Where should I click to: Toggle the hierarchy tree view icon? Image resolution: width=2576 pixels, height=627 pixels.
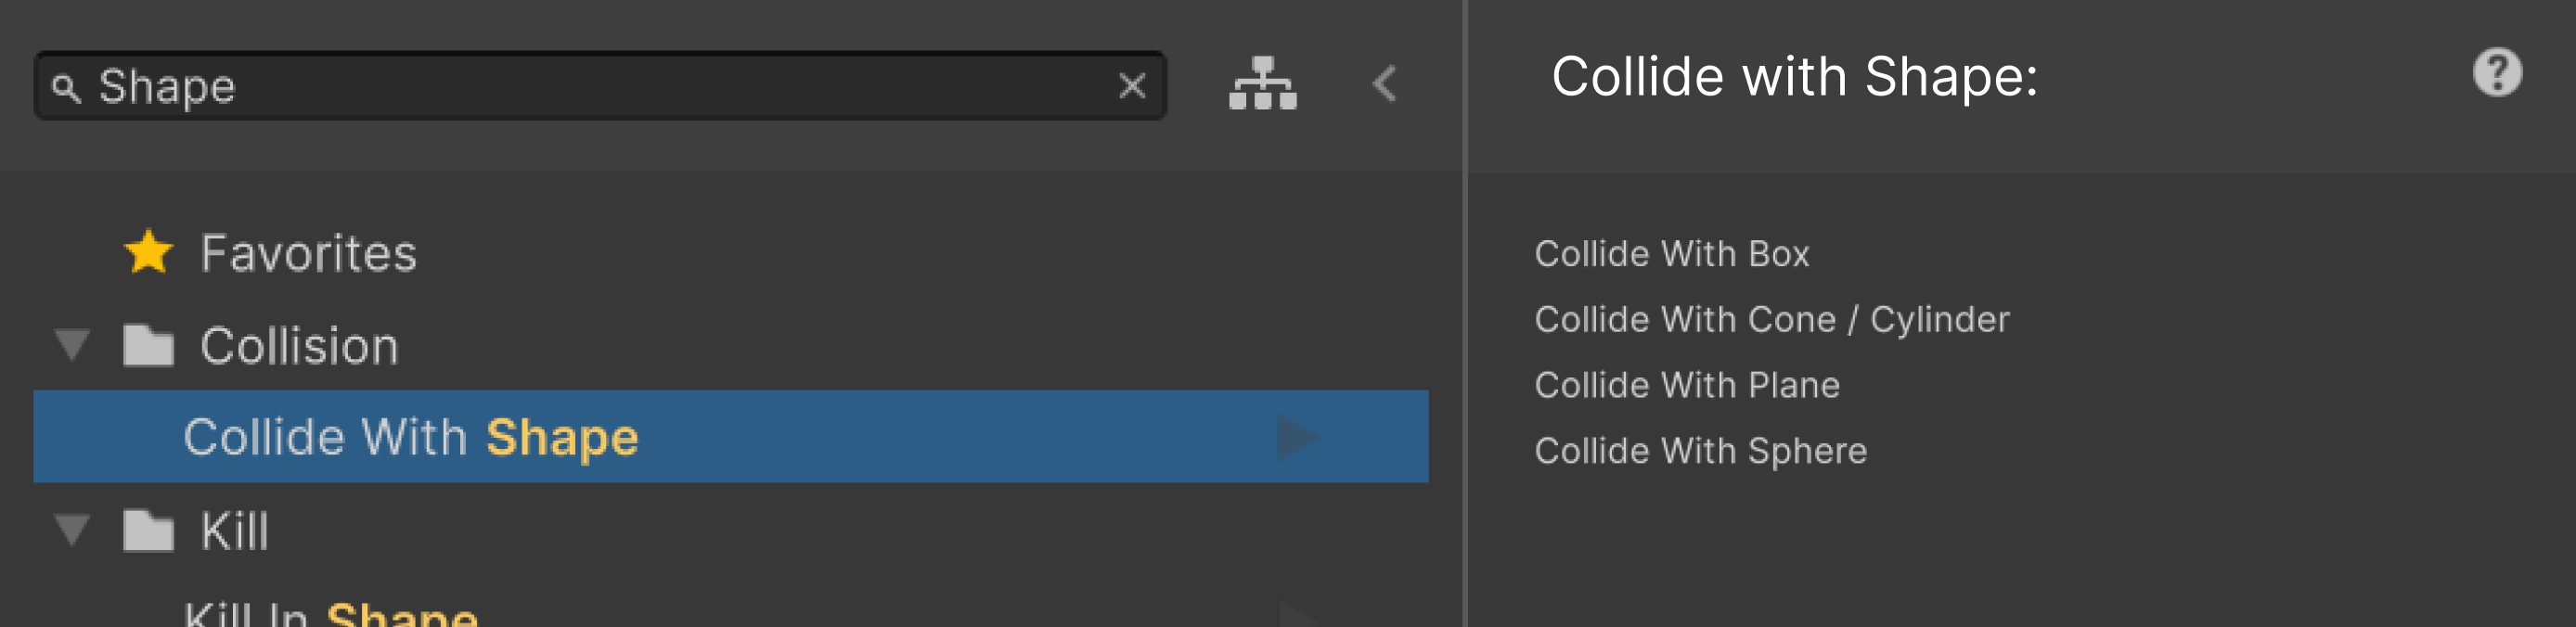point(1262,84)
